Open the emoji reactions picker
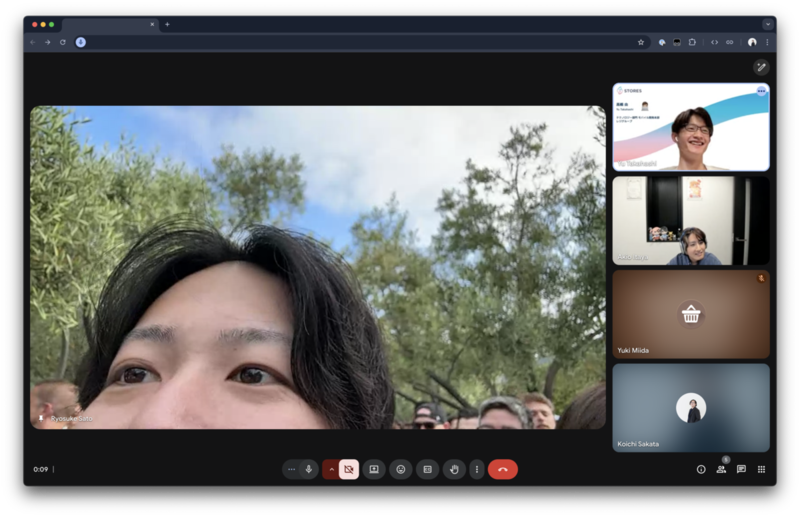 click(401, 470)
